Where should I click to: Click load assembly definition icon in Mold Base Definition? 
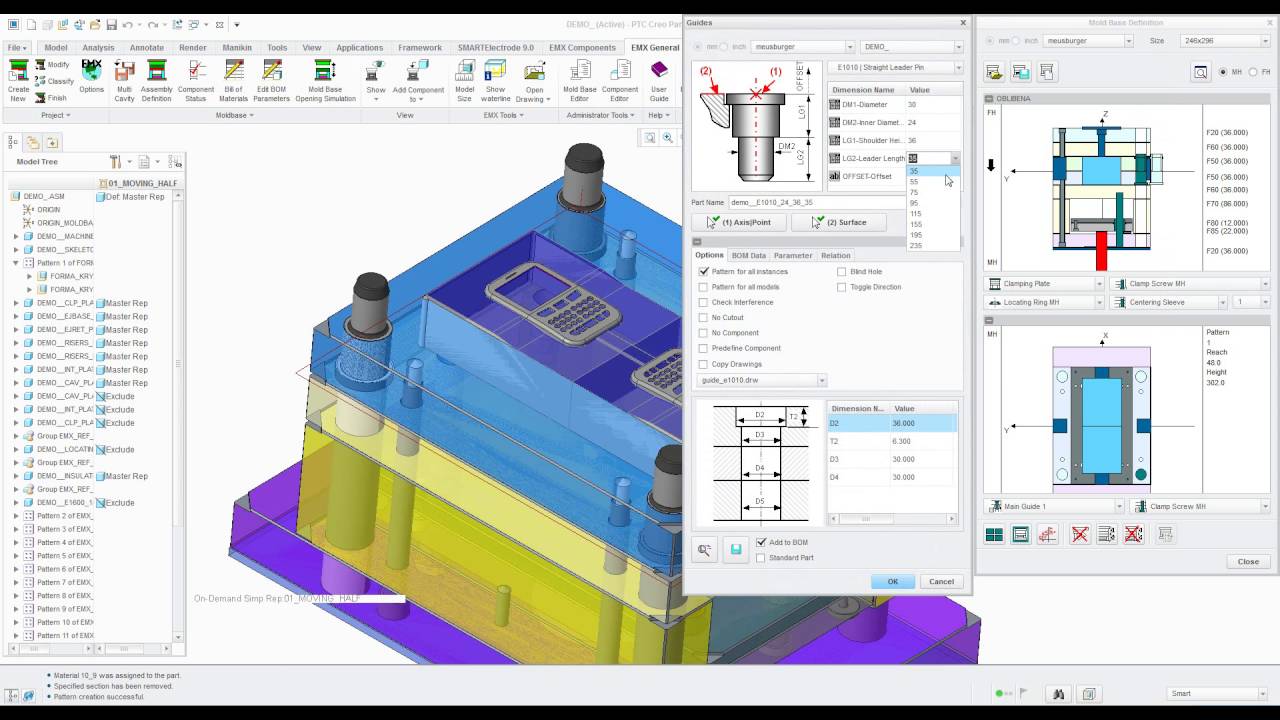pos(994,72)
